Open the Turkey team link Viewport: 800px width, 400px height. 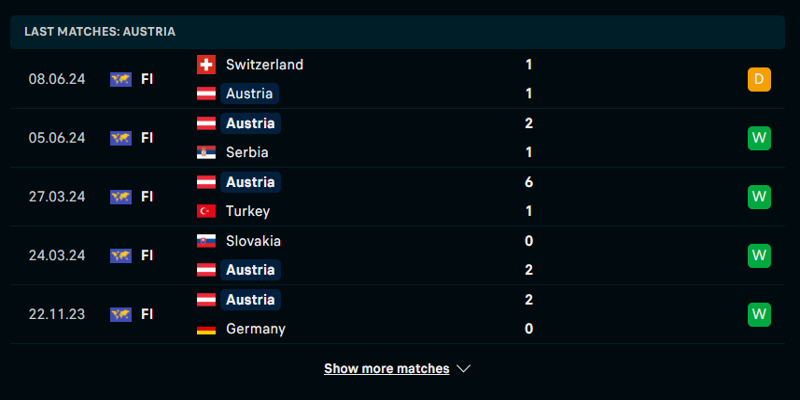(248, 211)
